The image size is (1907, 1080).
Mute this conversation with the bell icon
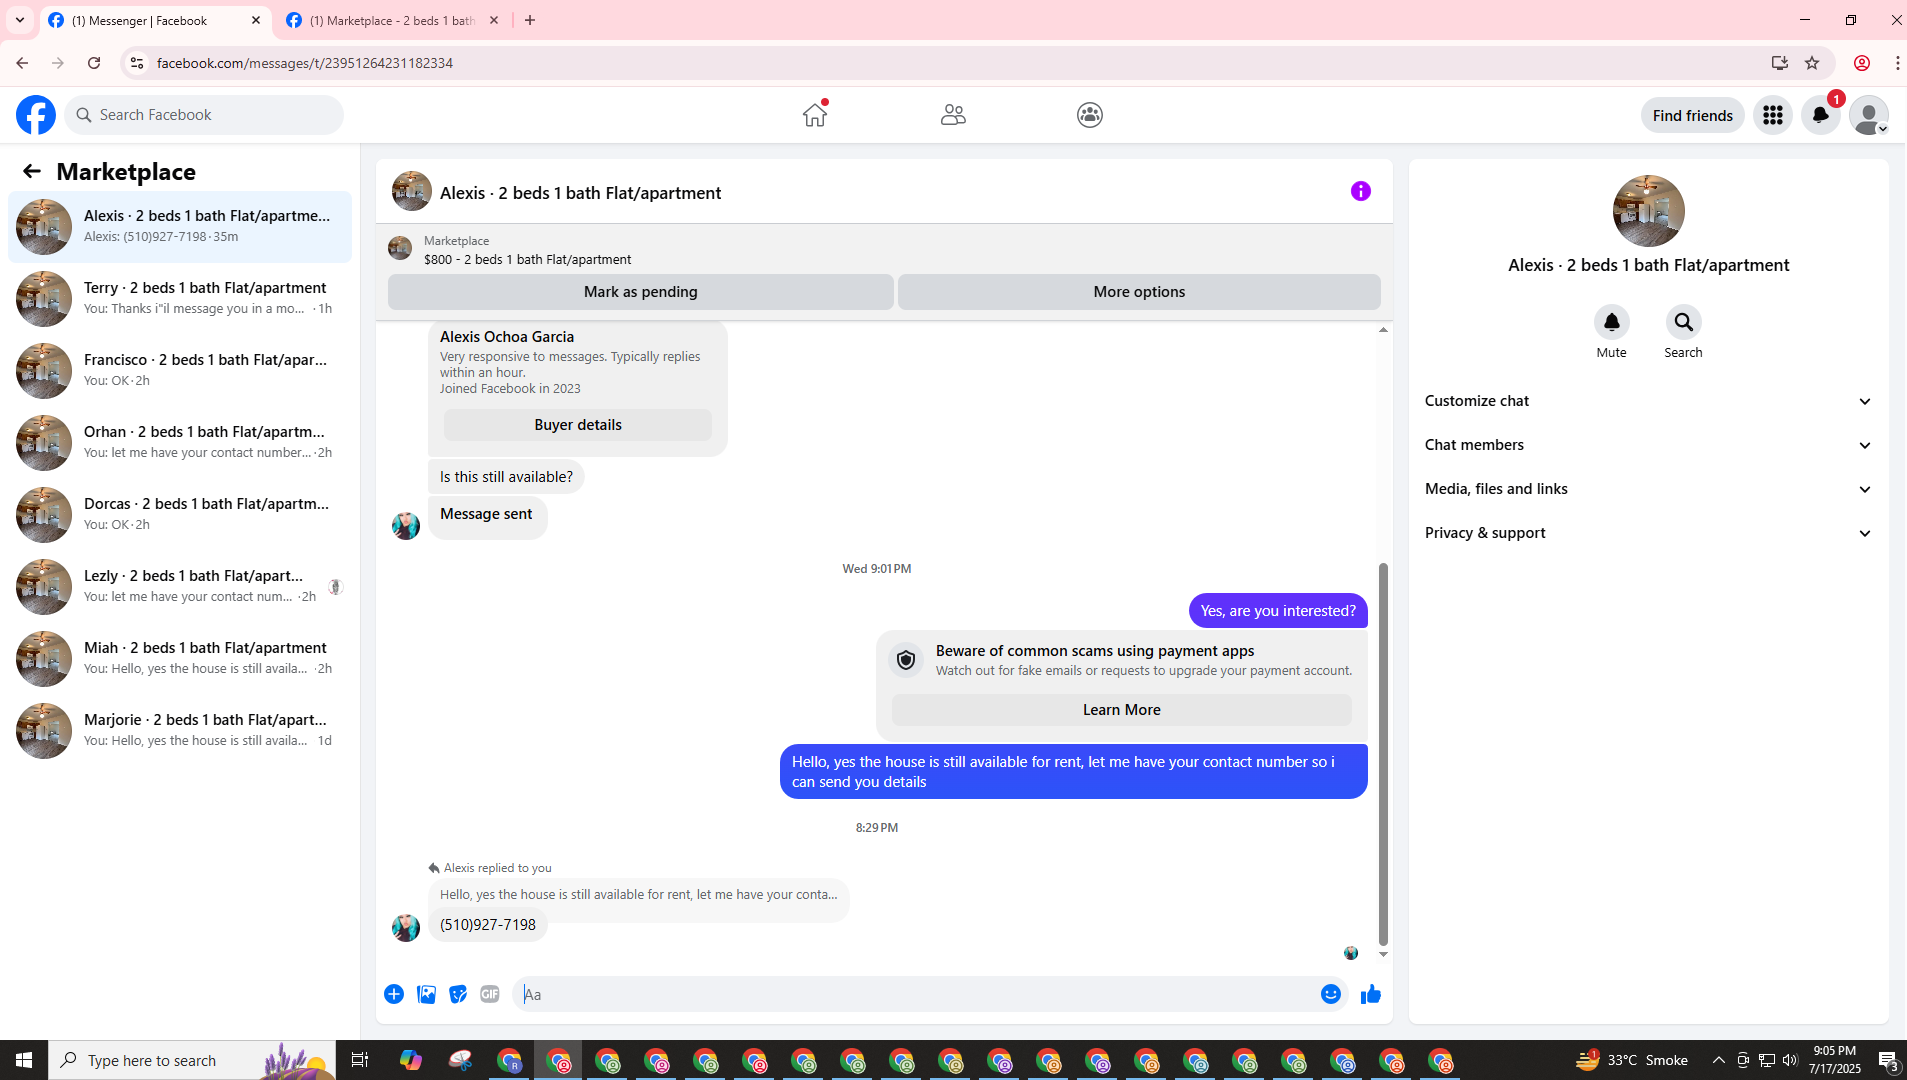click(x=1612, y=322)
